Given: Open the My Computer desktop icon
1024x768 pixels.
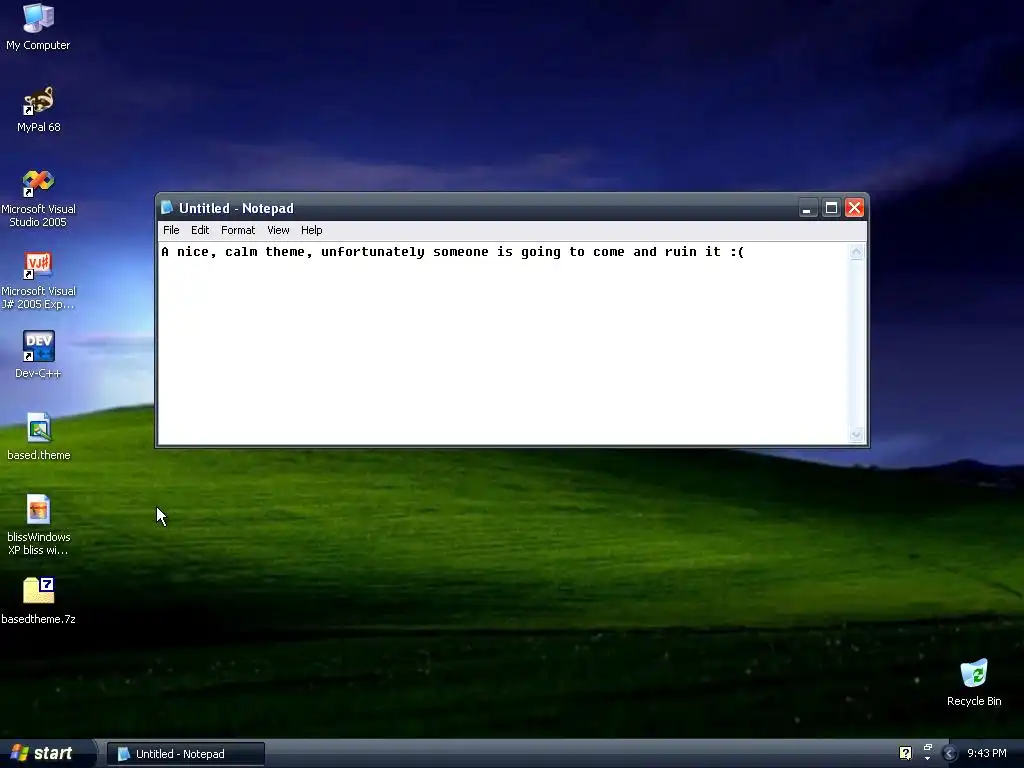Looking at the screenshot, I should (38, 26).
